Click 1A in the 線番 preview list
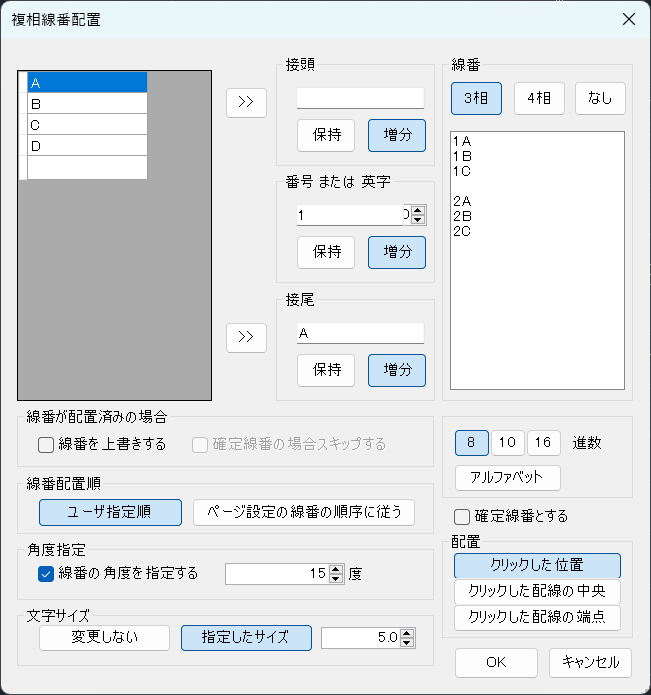Screen dimensions: 651x695 (462, 141)
